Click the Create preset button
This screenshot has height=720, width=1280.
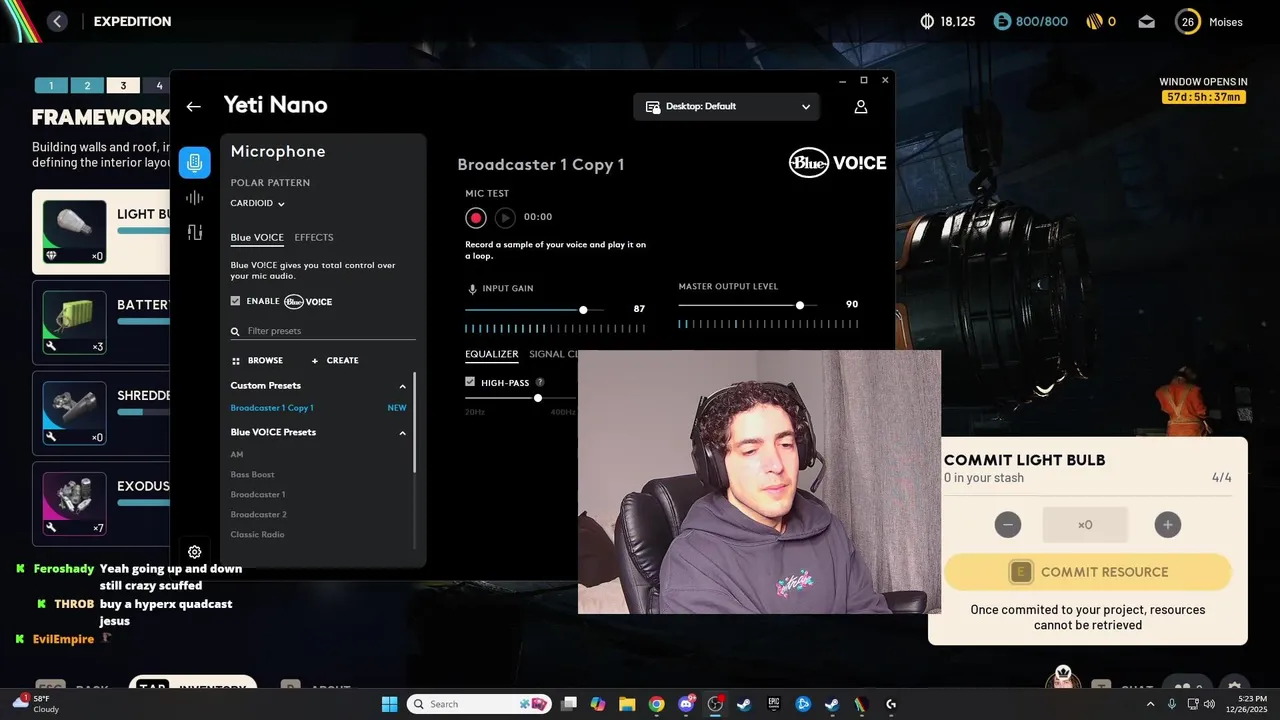[335, 360]
